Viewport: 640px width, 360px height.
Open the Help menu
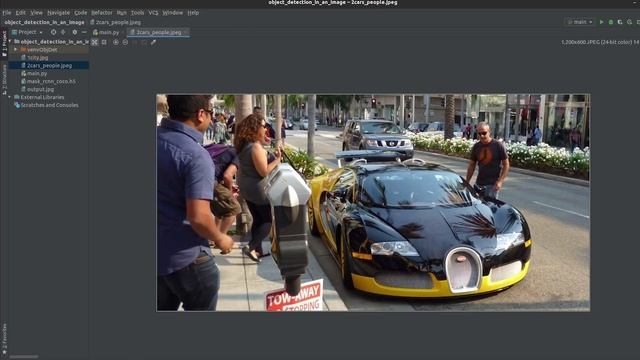(x=193, y=13)
